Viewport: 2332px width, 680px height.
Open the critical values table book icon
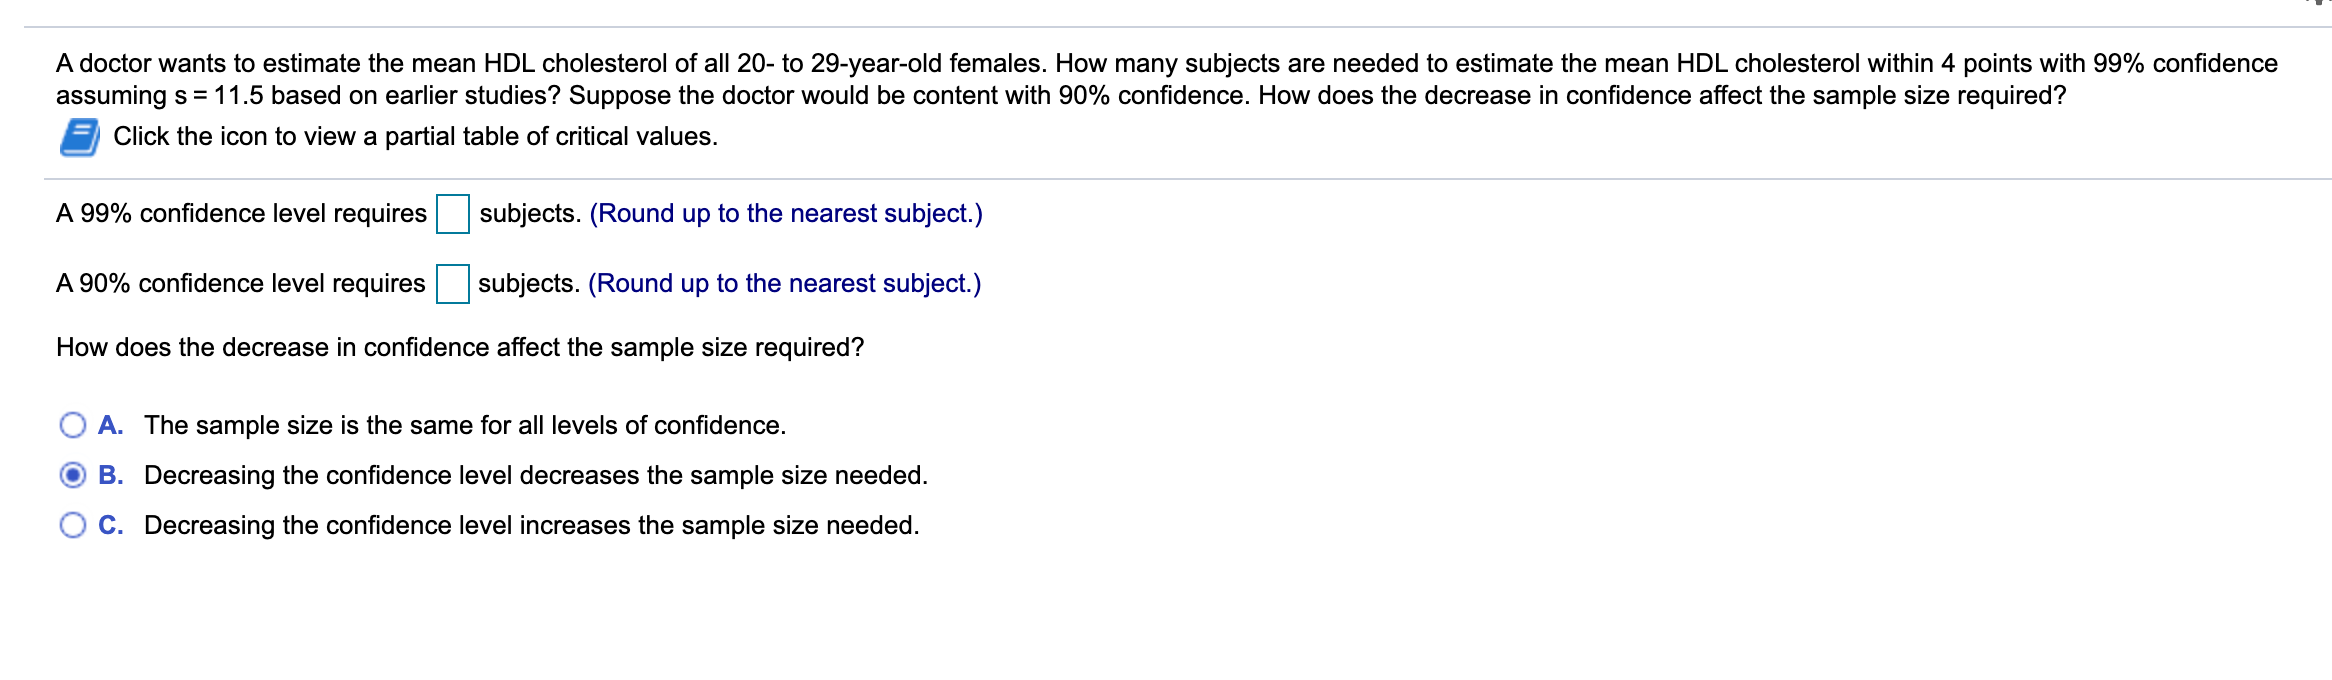tap(79, 137)
